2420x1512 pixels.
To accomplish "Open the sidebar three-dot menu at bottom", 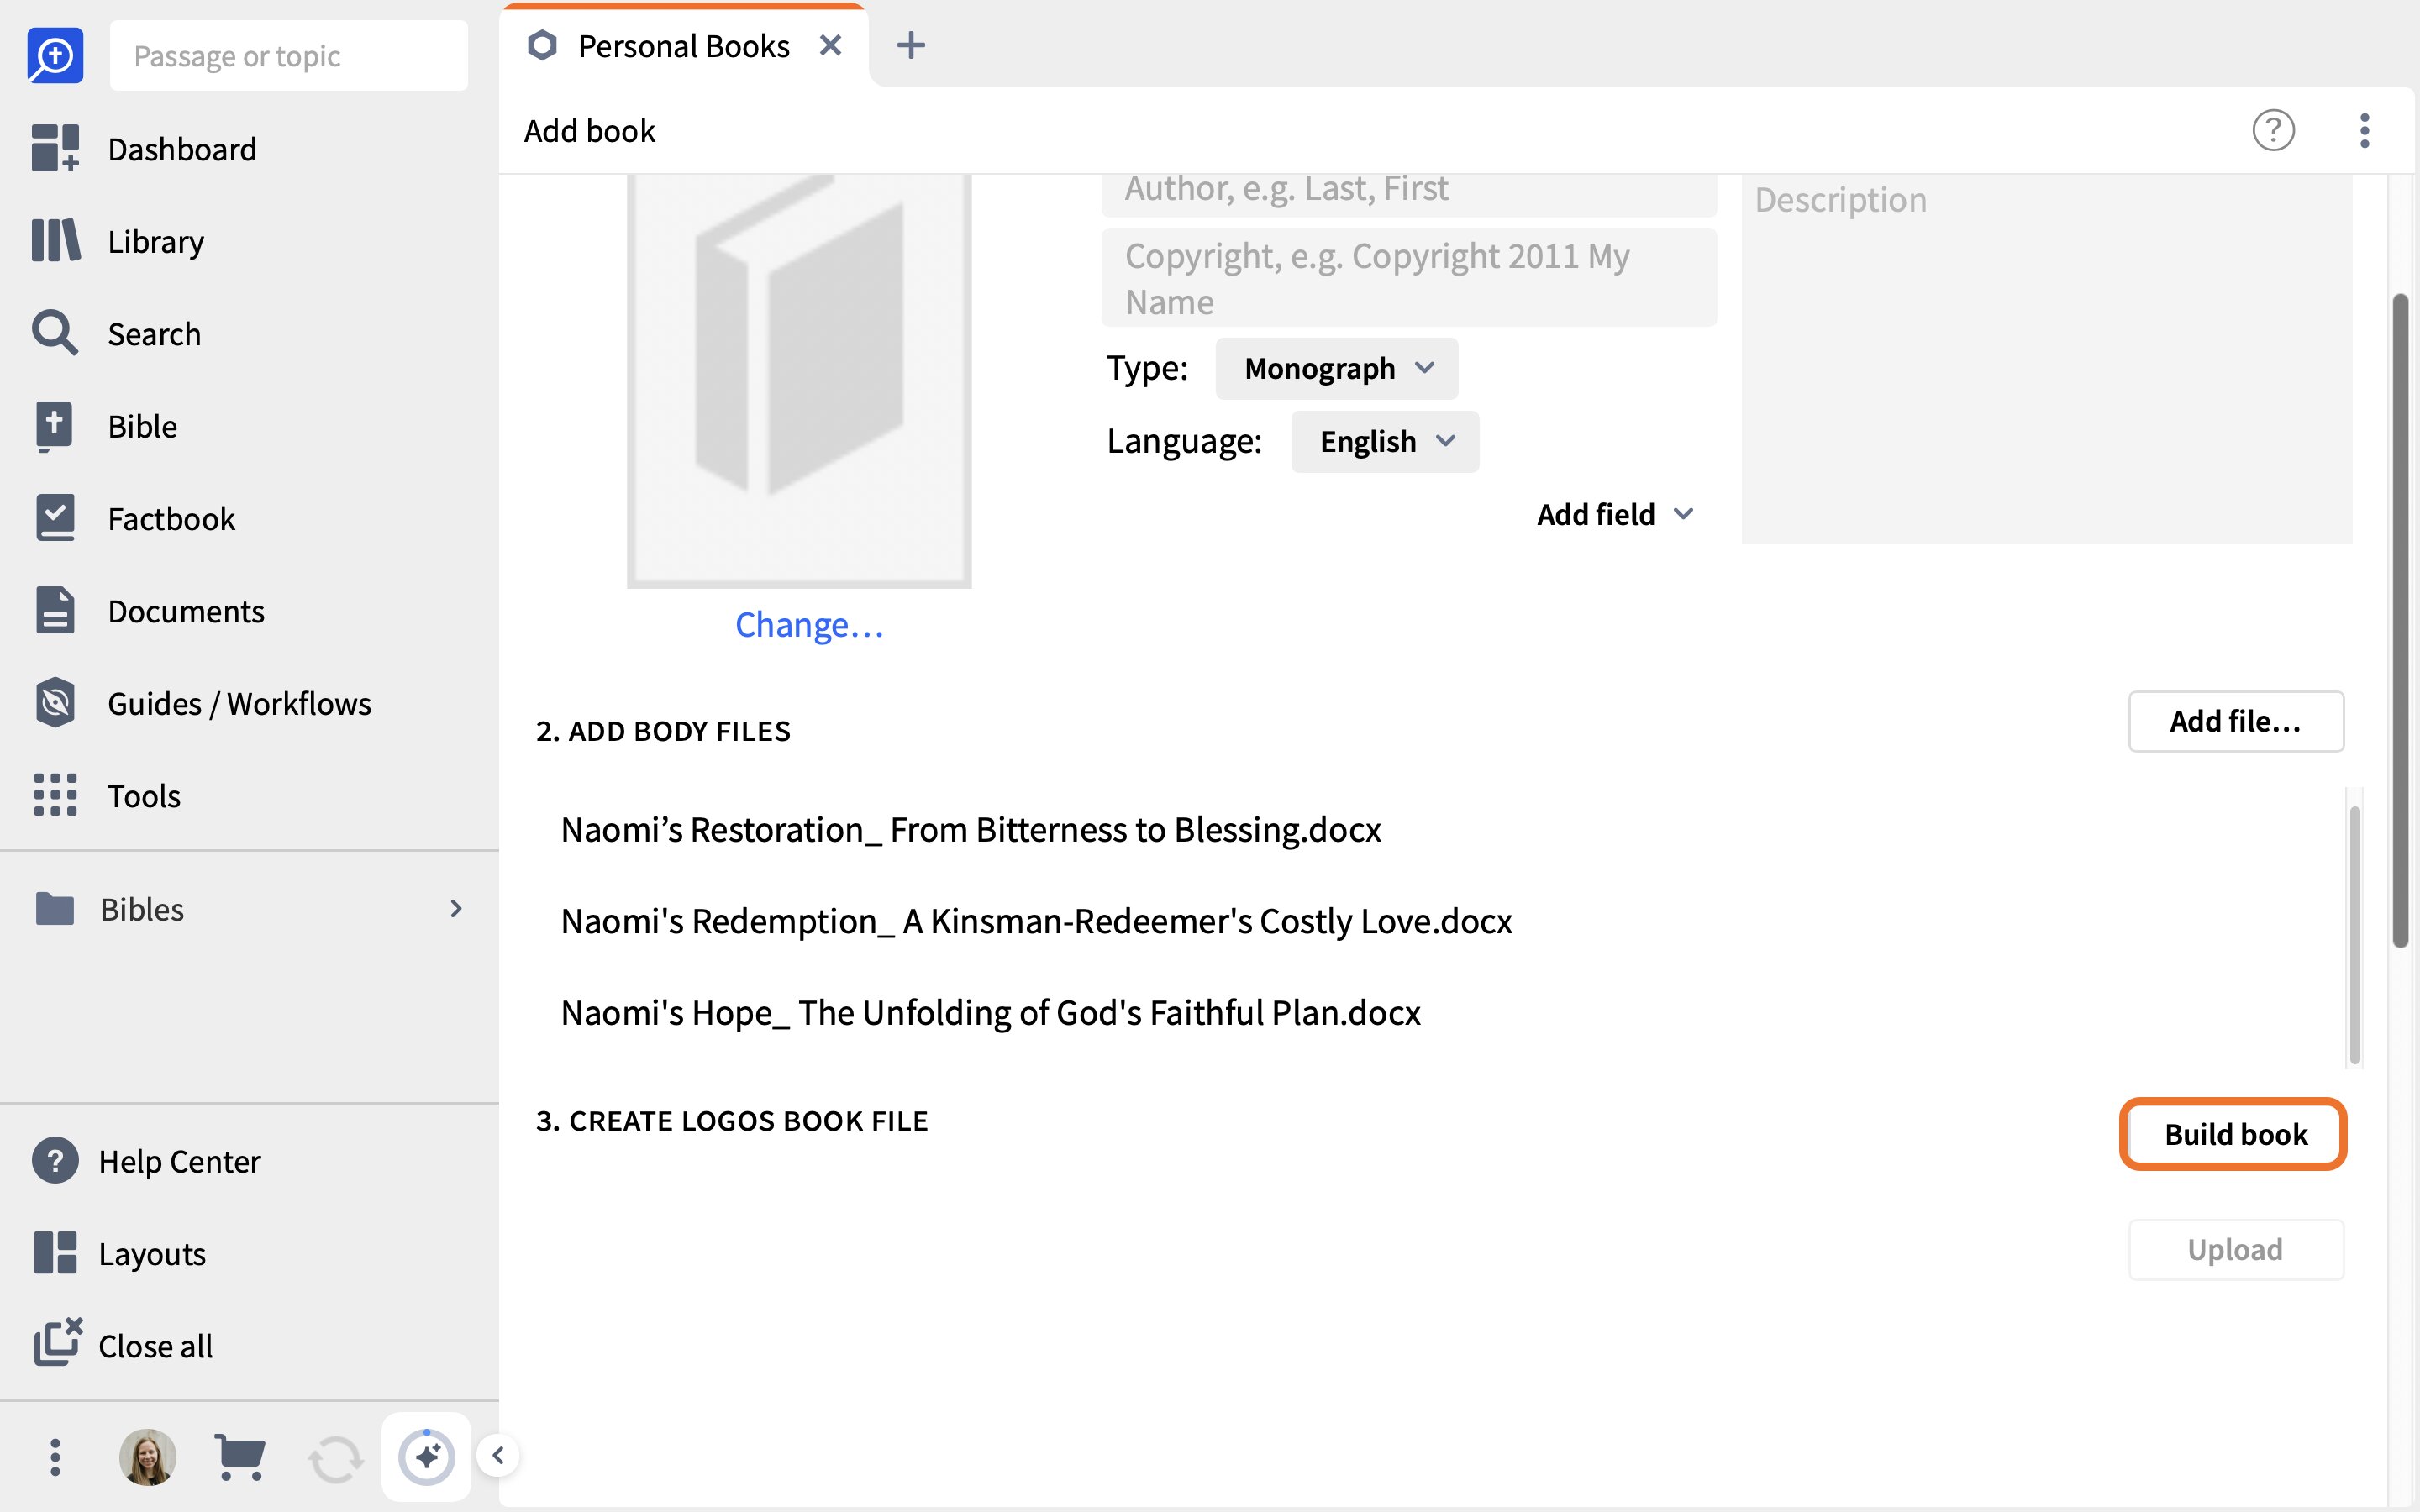I will pos(55,1457).
